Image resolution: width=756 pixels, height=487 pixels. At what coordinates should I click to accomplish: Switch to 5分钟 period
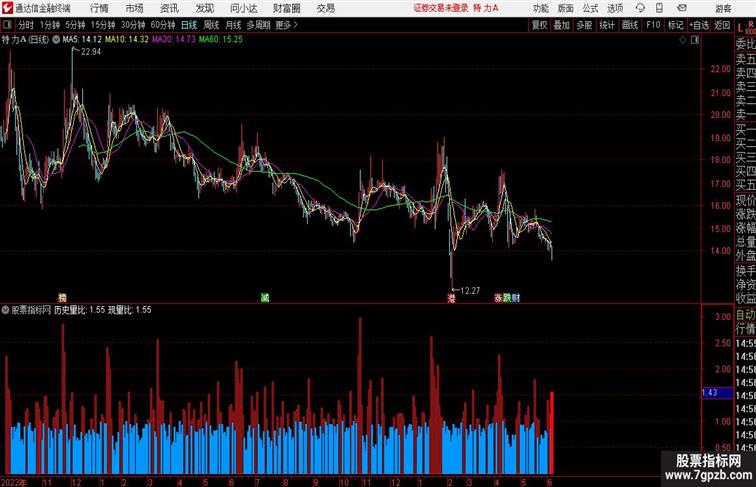[x=75, y=25]
